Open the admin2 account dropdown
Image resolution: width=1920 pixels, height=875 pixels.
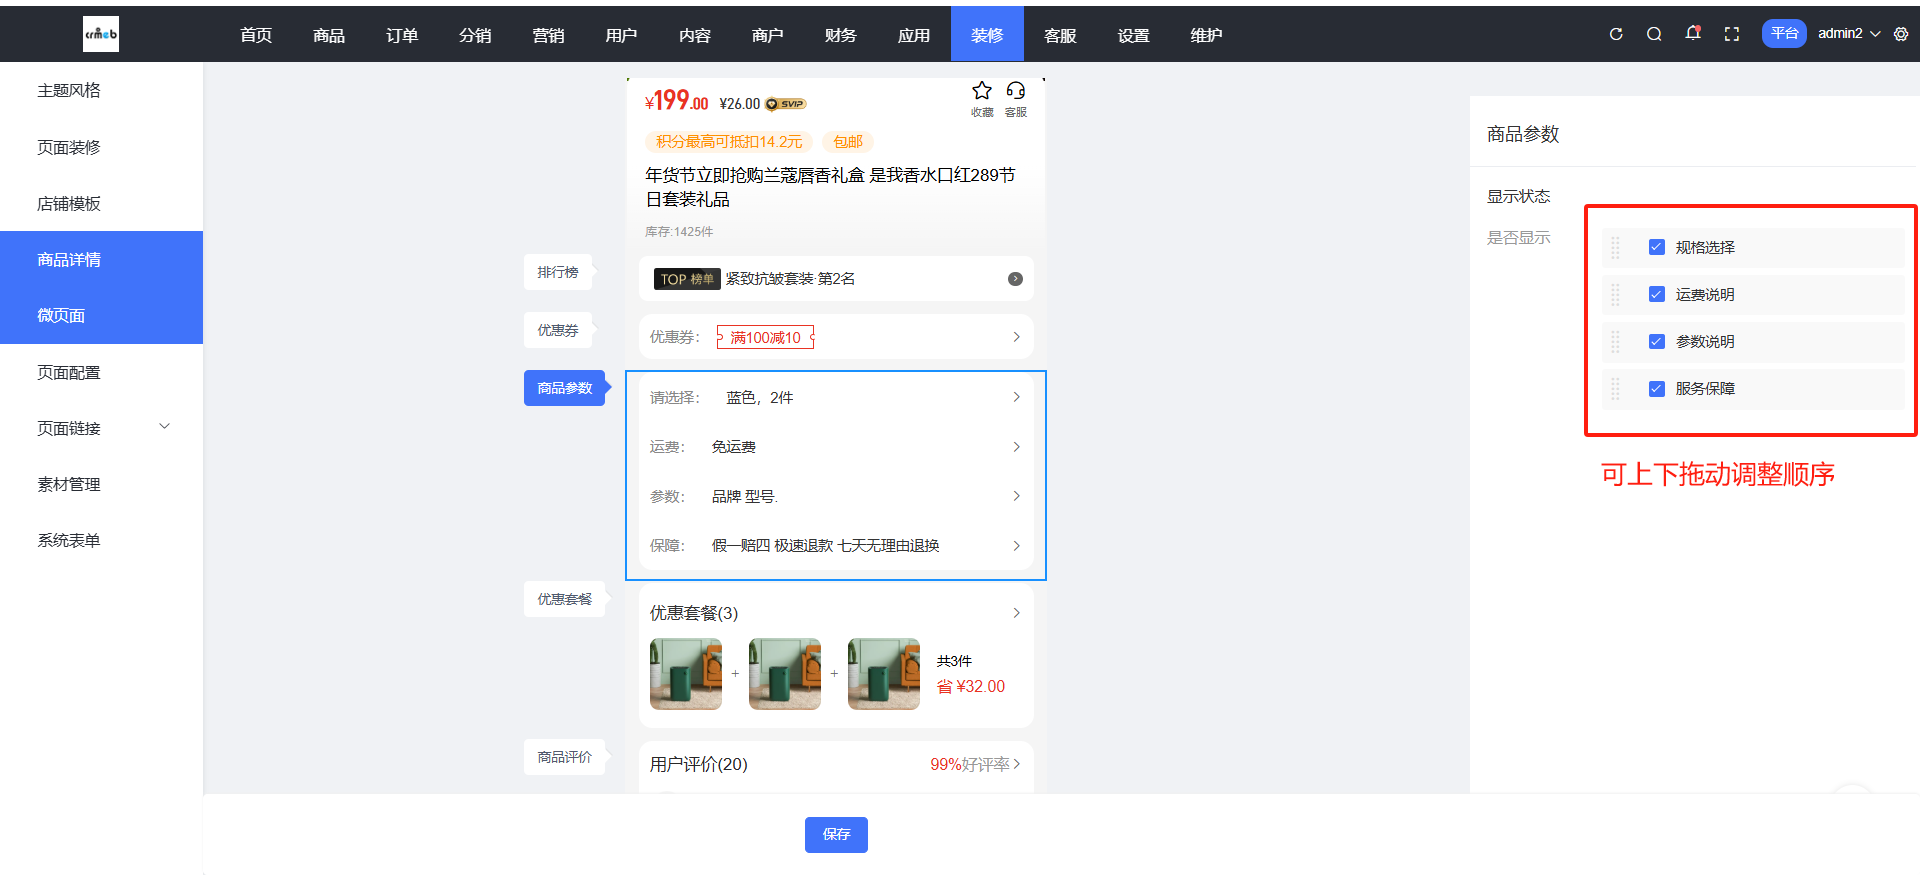[x=1848, y=34]
